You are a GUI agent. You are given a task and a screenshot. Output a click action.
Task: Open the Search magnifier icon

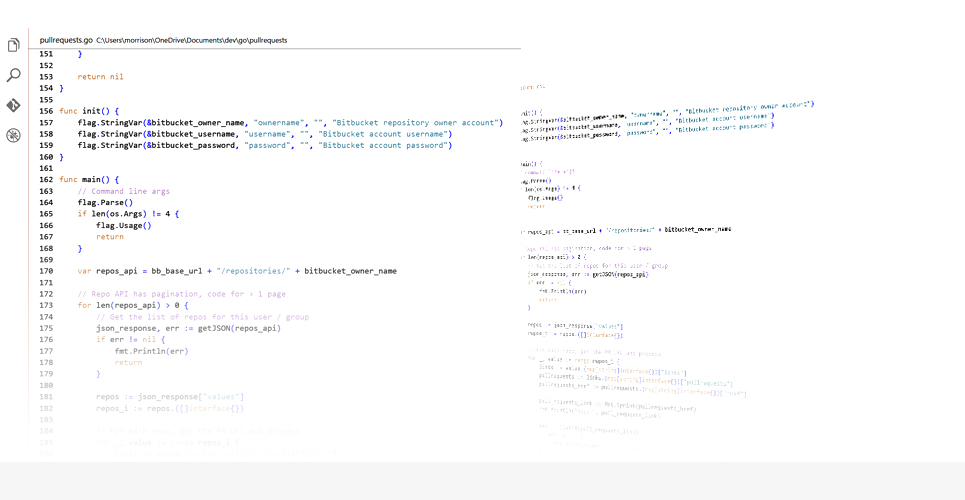click(x=14, y=75)
